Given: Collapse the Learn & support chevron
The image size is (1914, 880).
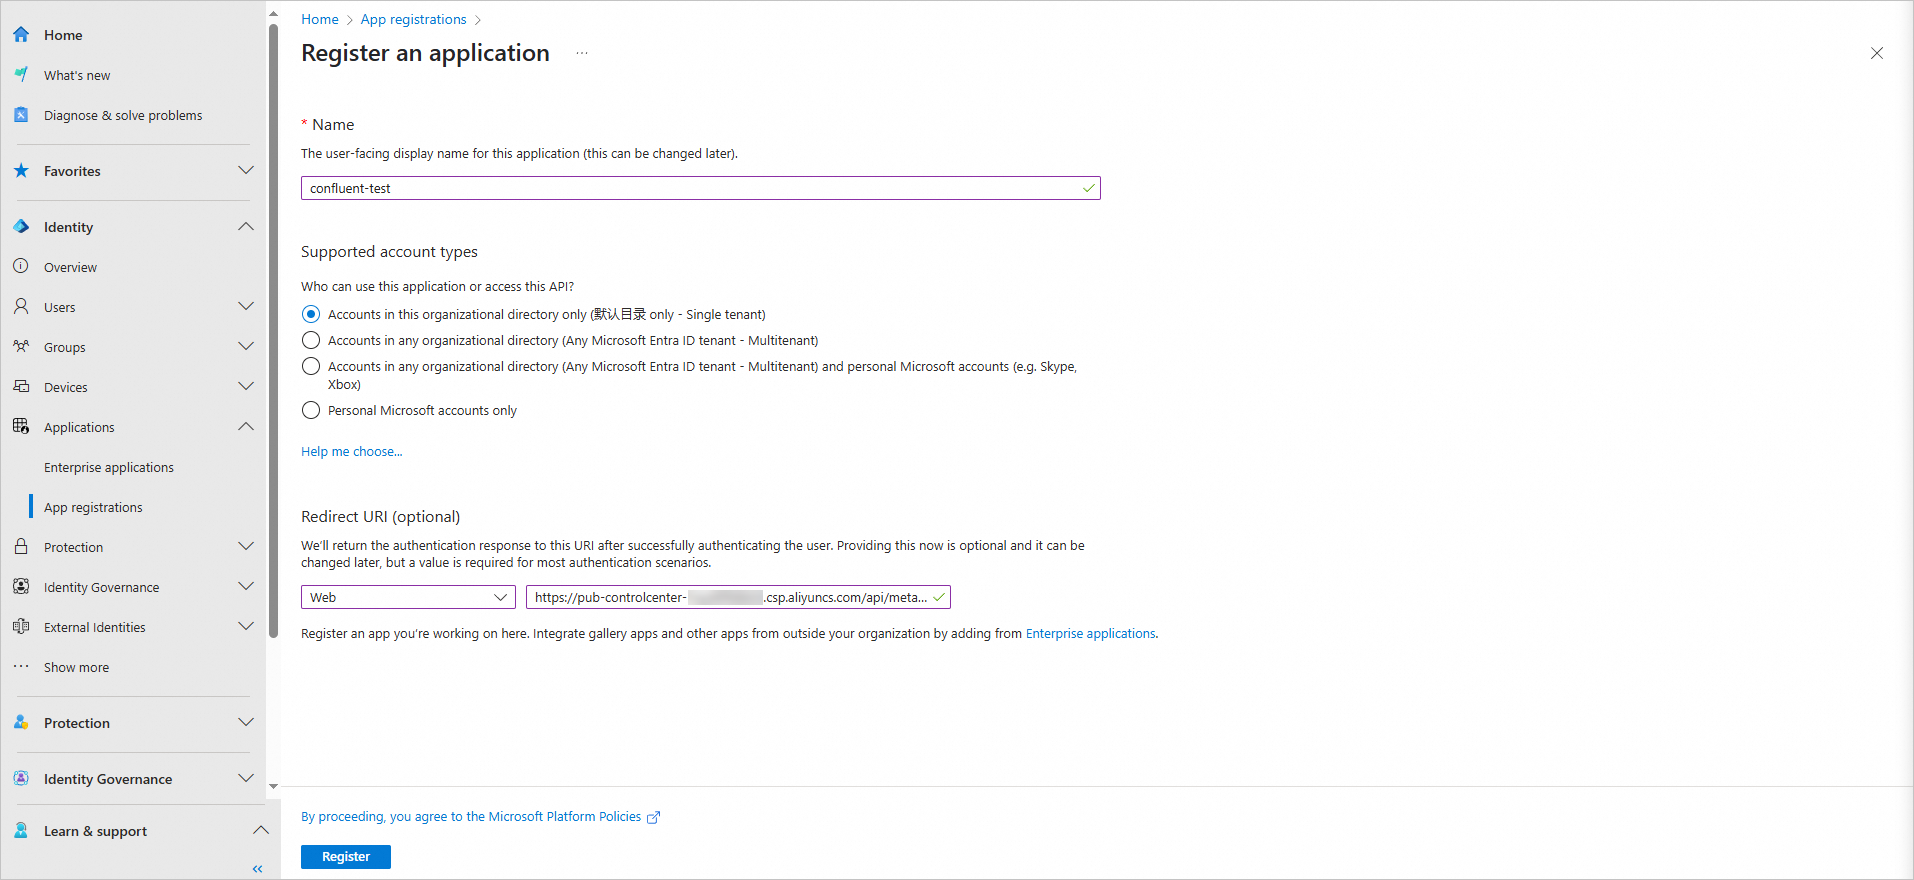Looking at the screenshot, I should (x=260, y=830).
